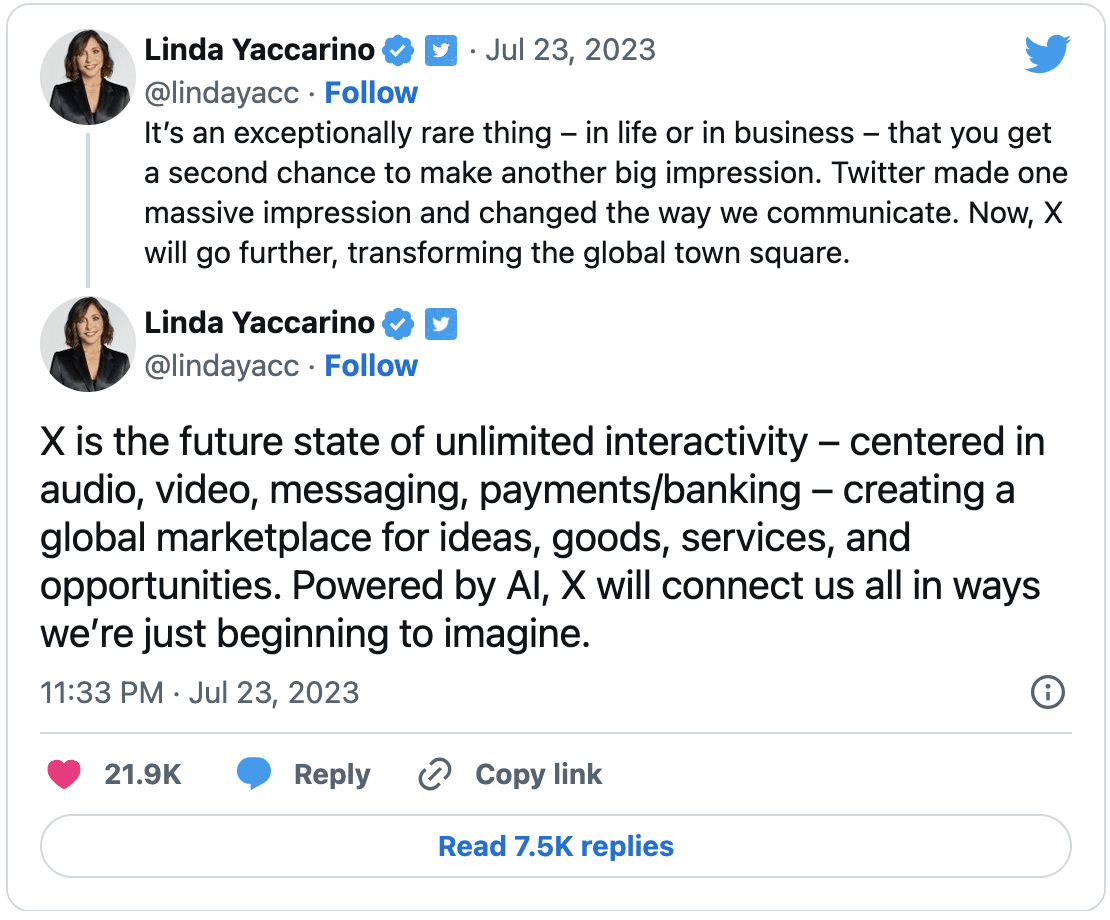This screenshot has width=1110, height=920.
Task: Click the verified badge in the top tweet
Action: pos(399,50)
